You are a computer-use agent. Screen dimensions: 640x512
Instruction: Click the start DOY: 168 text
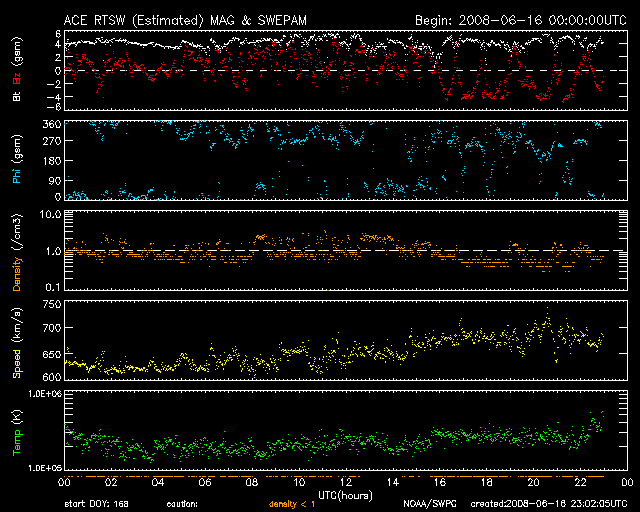pyautogui.click(x=98, y=504)
